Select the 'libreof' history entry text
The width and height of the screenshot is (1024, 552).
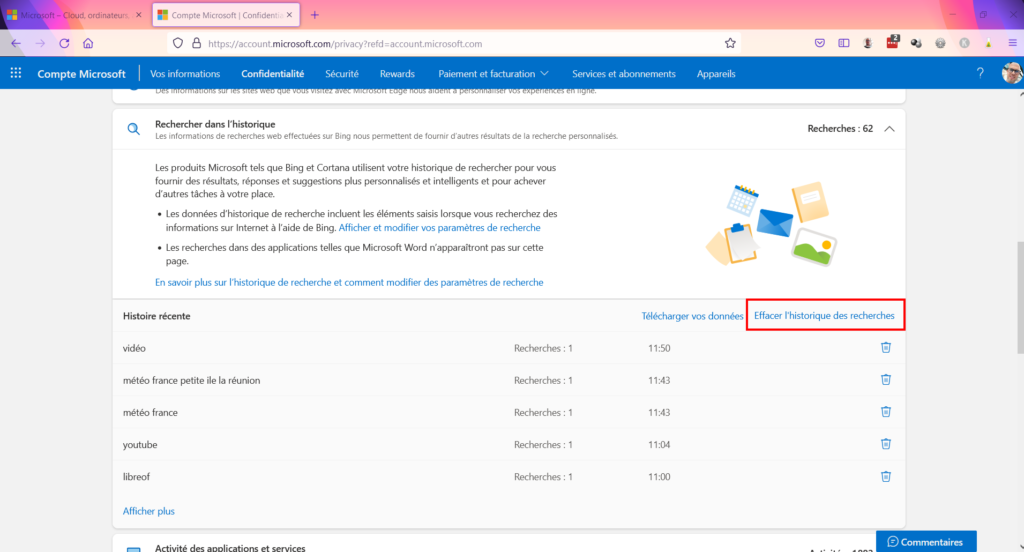point(136,477)
